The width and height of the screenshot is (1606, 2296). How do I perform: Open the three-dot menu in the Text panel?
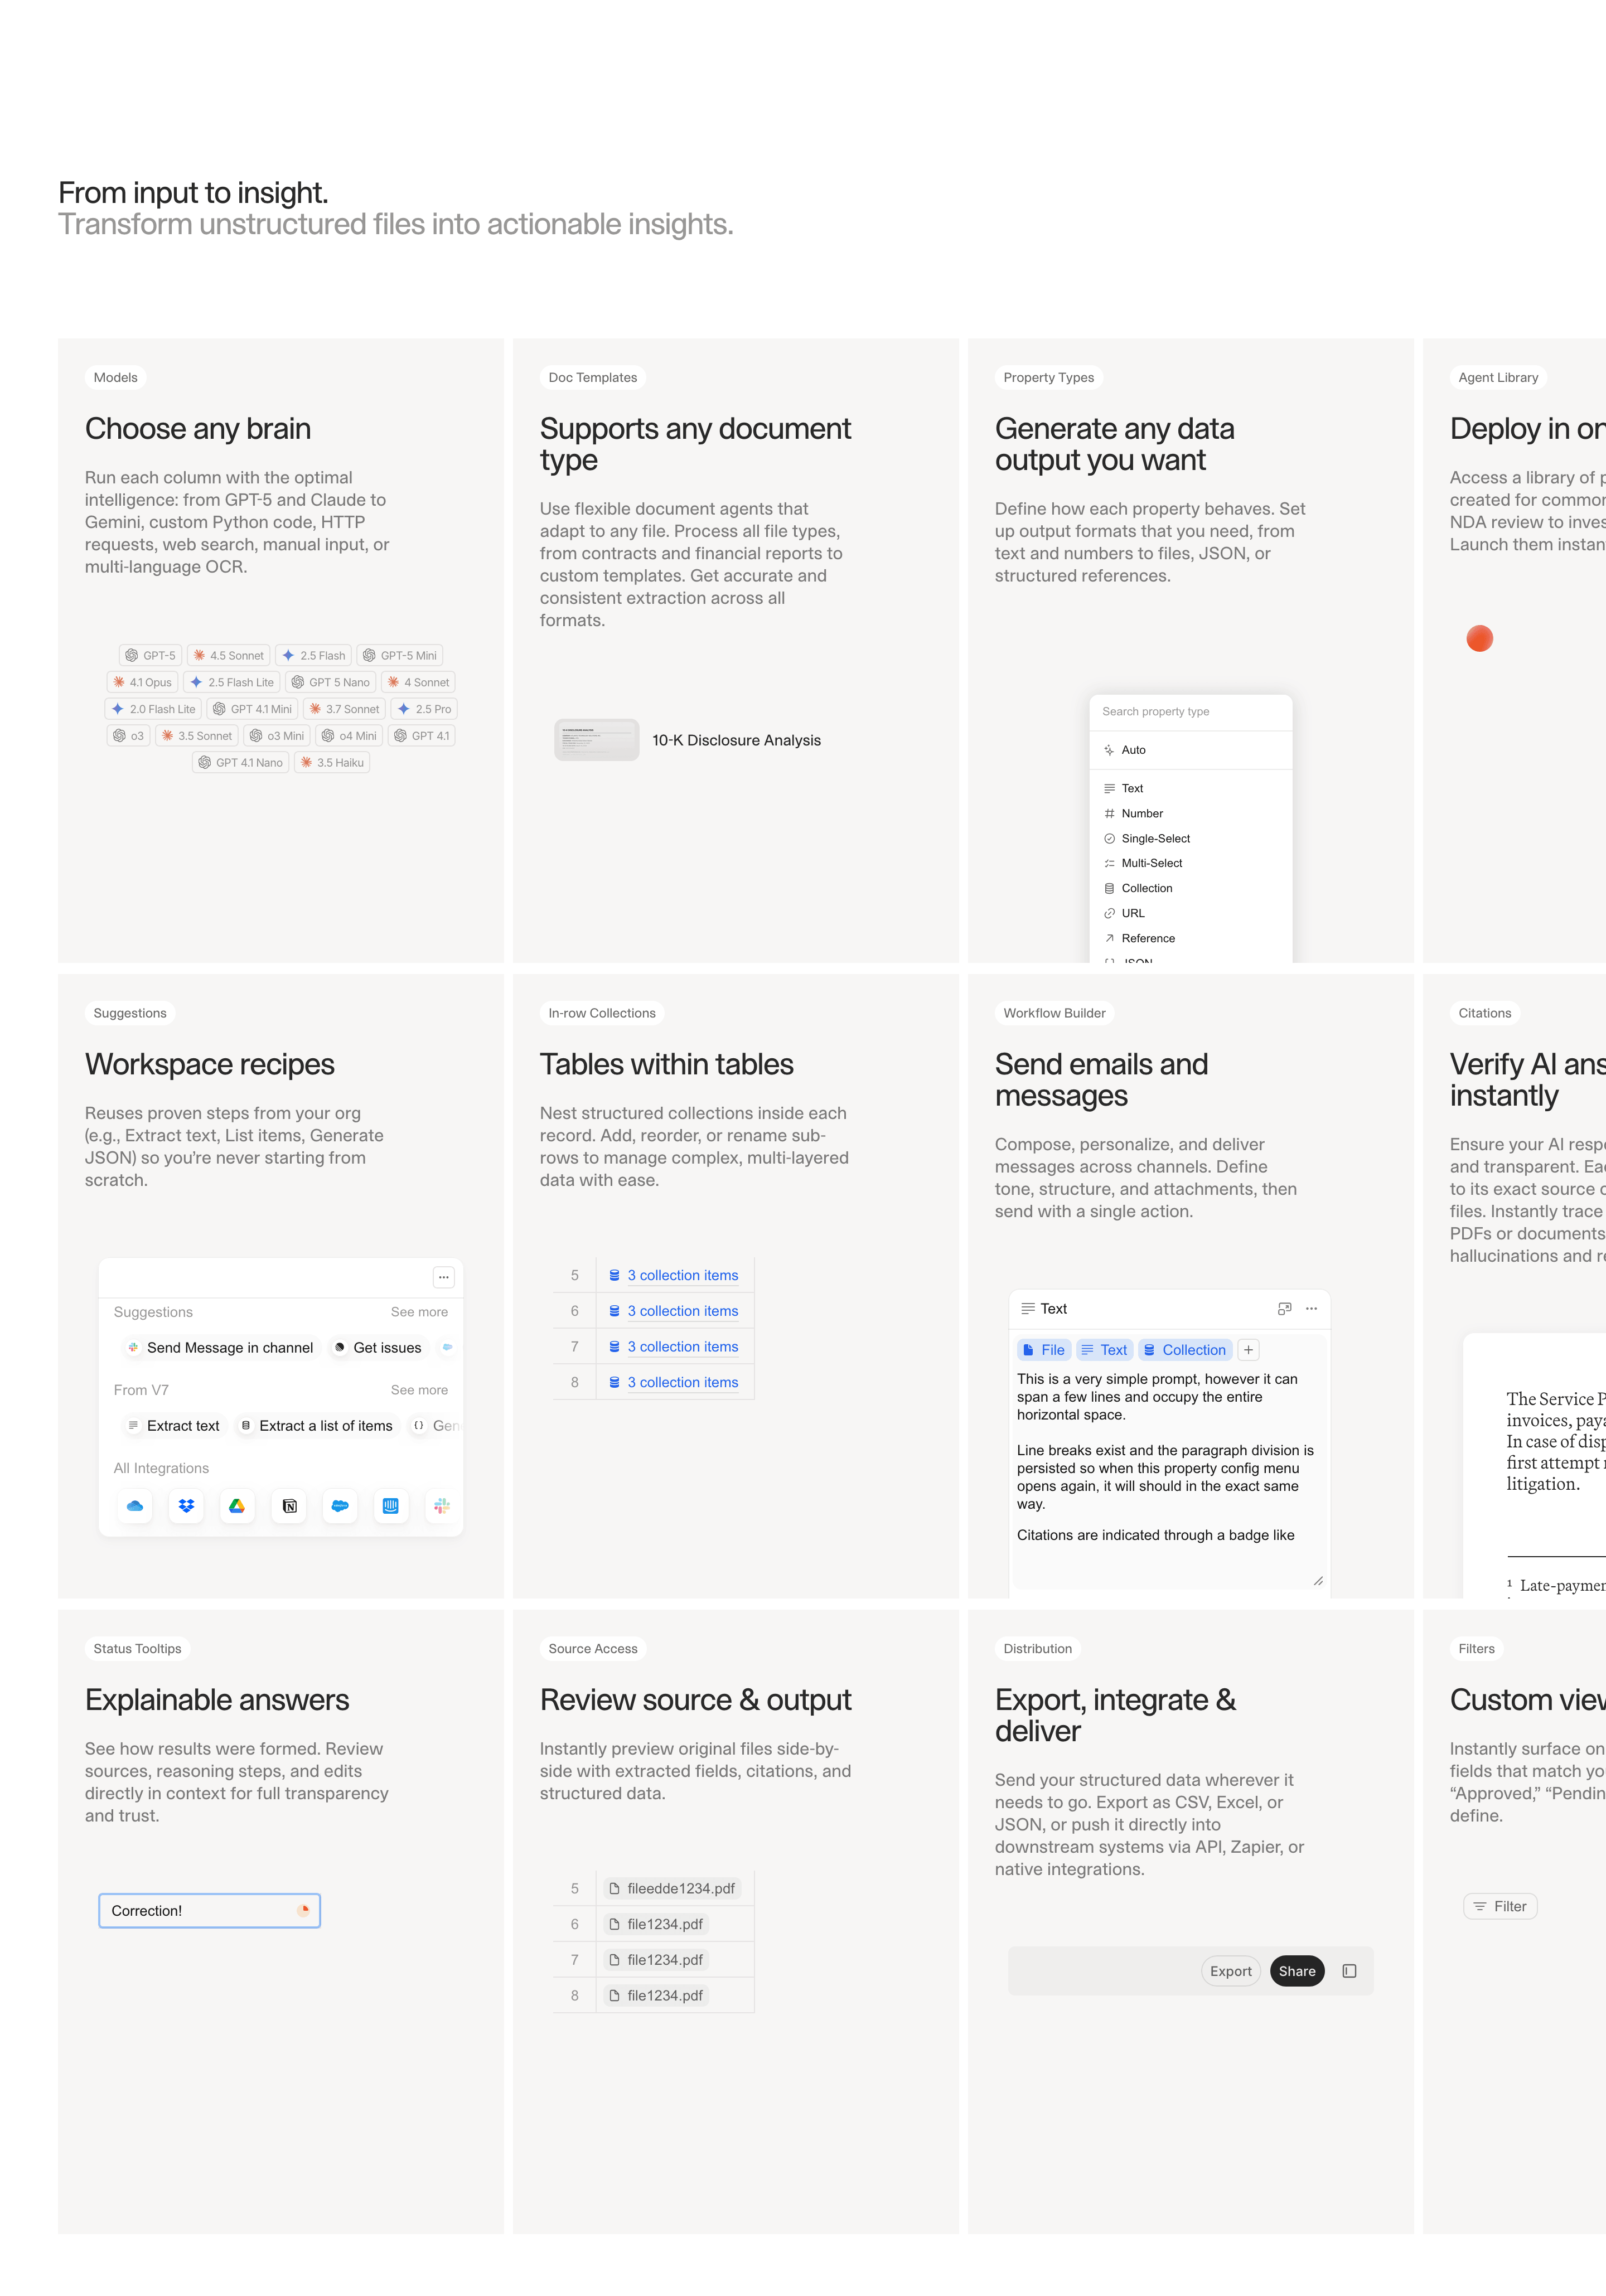point(1312,1309)
